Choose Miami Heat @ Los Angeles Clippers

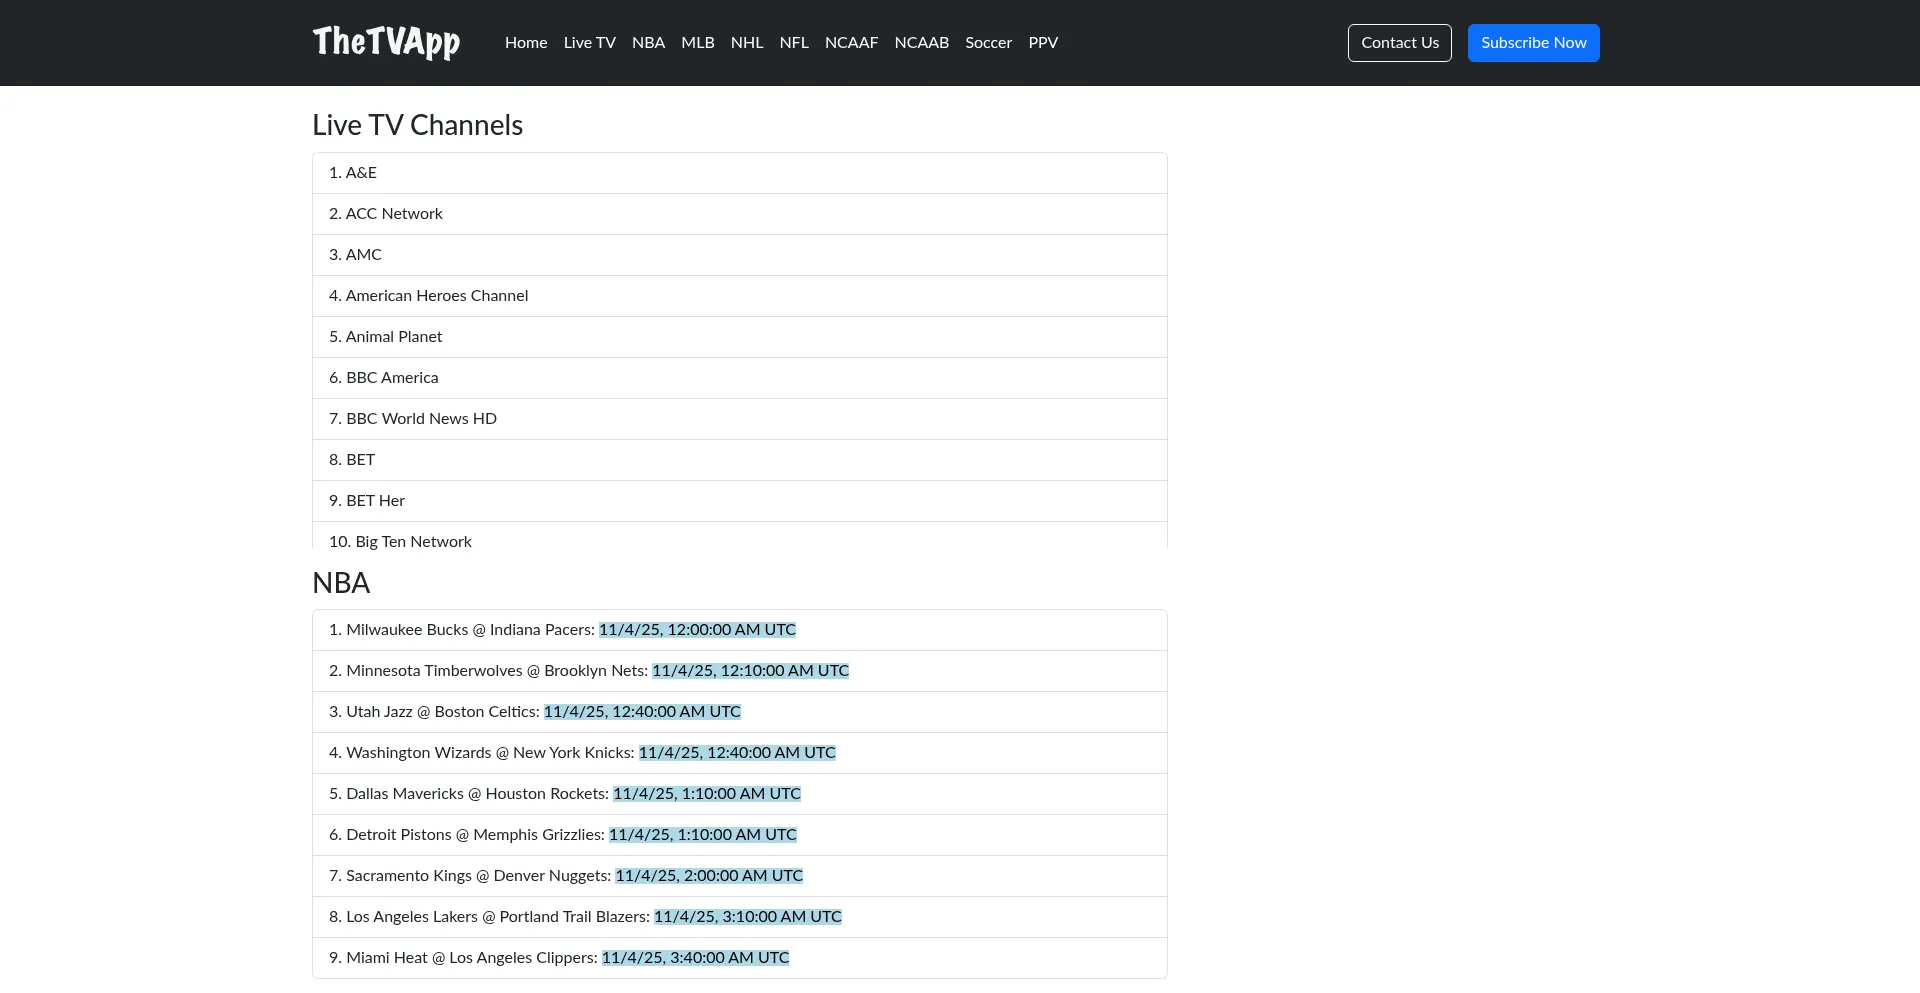pyautogui.click(x=471, y=958)
